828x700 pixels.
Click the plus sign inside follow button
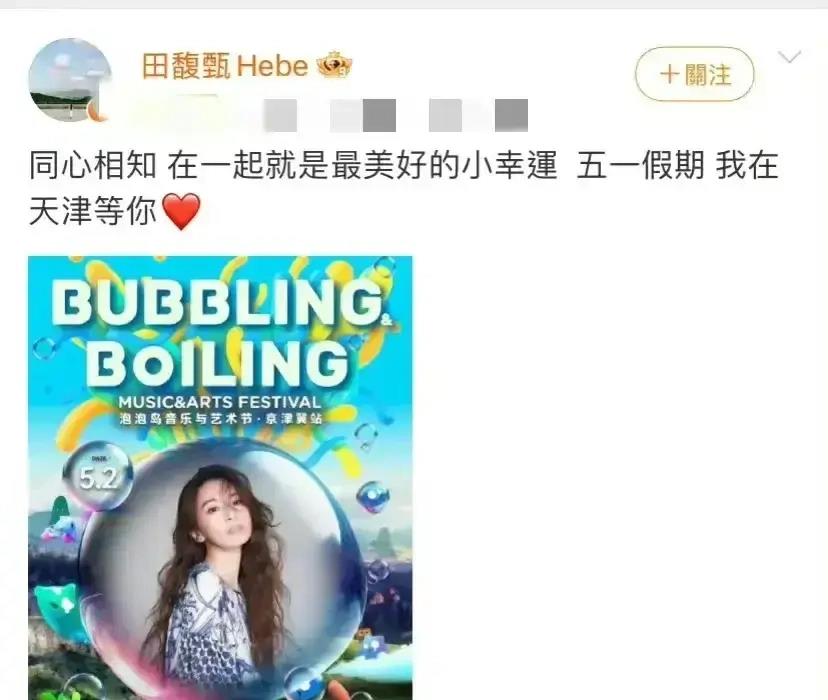[669, 74]
